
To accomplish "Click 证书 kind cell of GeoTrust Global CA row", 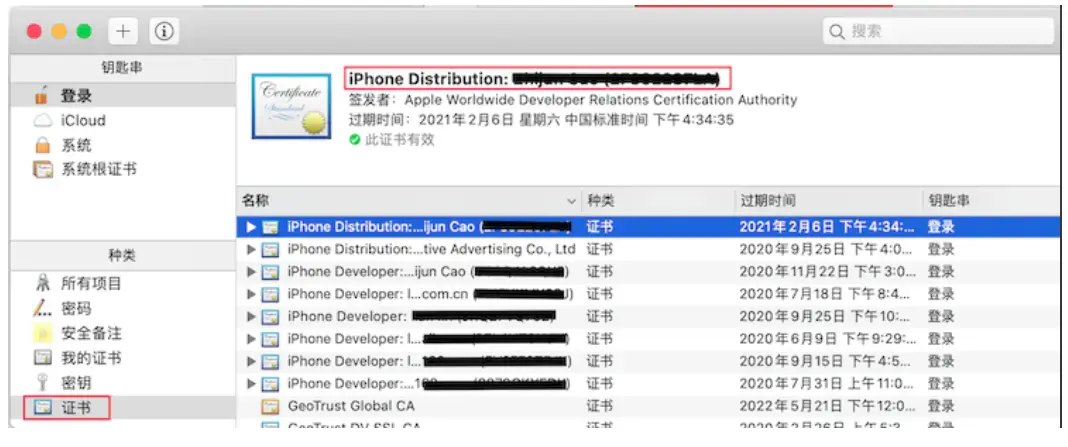I will point(599,406).
